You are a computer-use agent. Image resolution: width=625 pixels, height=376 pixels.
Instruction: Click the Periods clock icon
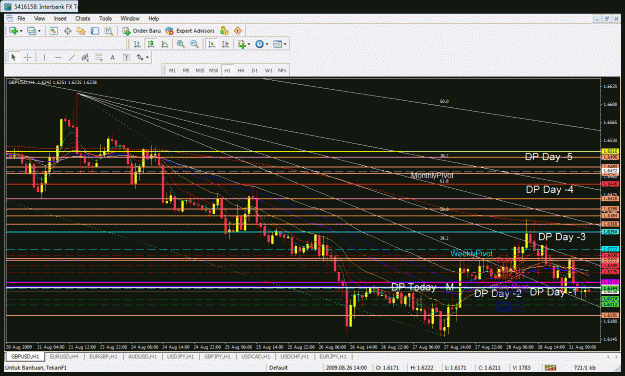click(259, 44)
